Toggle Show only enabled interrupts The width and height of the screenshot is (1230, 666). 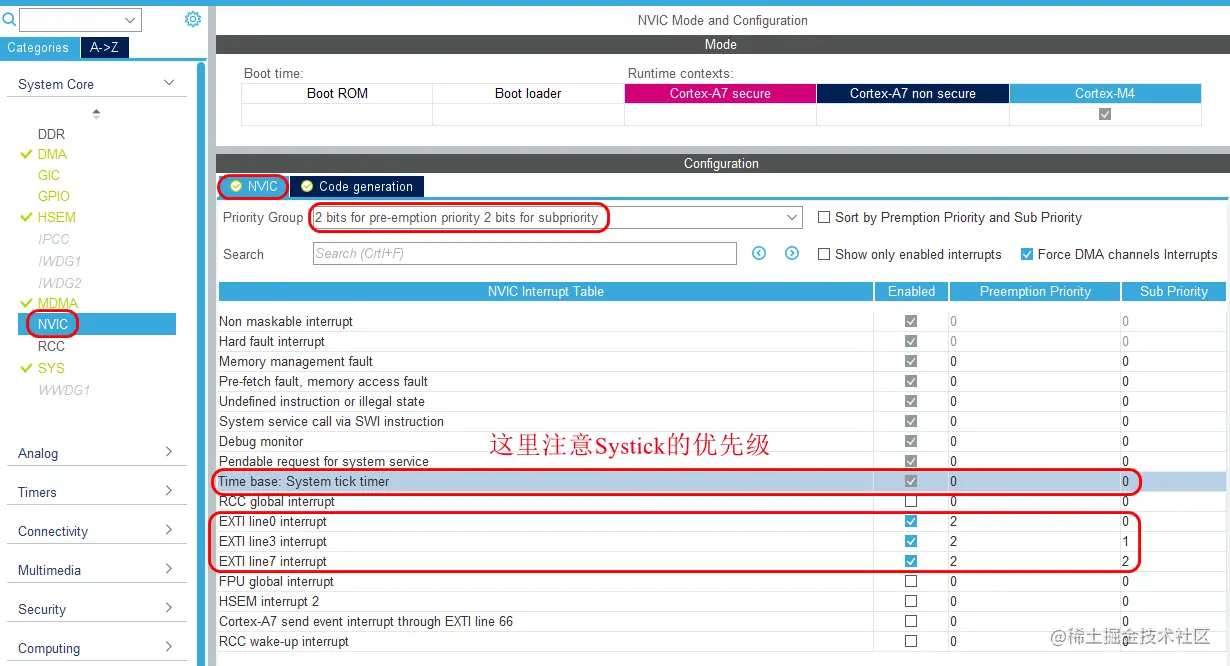pyautogui.click(x=824, y=254)
